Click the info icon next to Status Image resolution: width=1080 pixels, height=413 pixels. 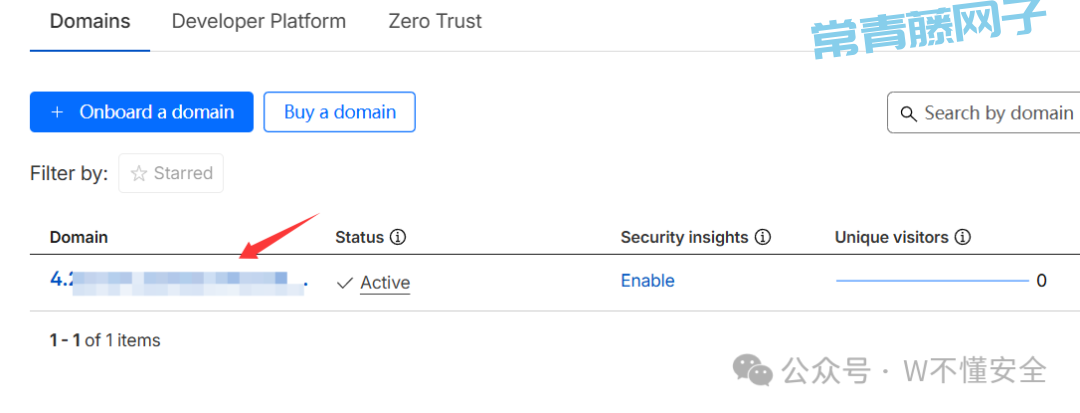pos(398,238)
